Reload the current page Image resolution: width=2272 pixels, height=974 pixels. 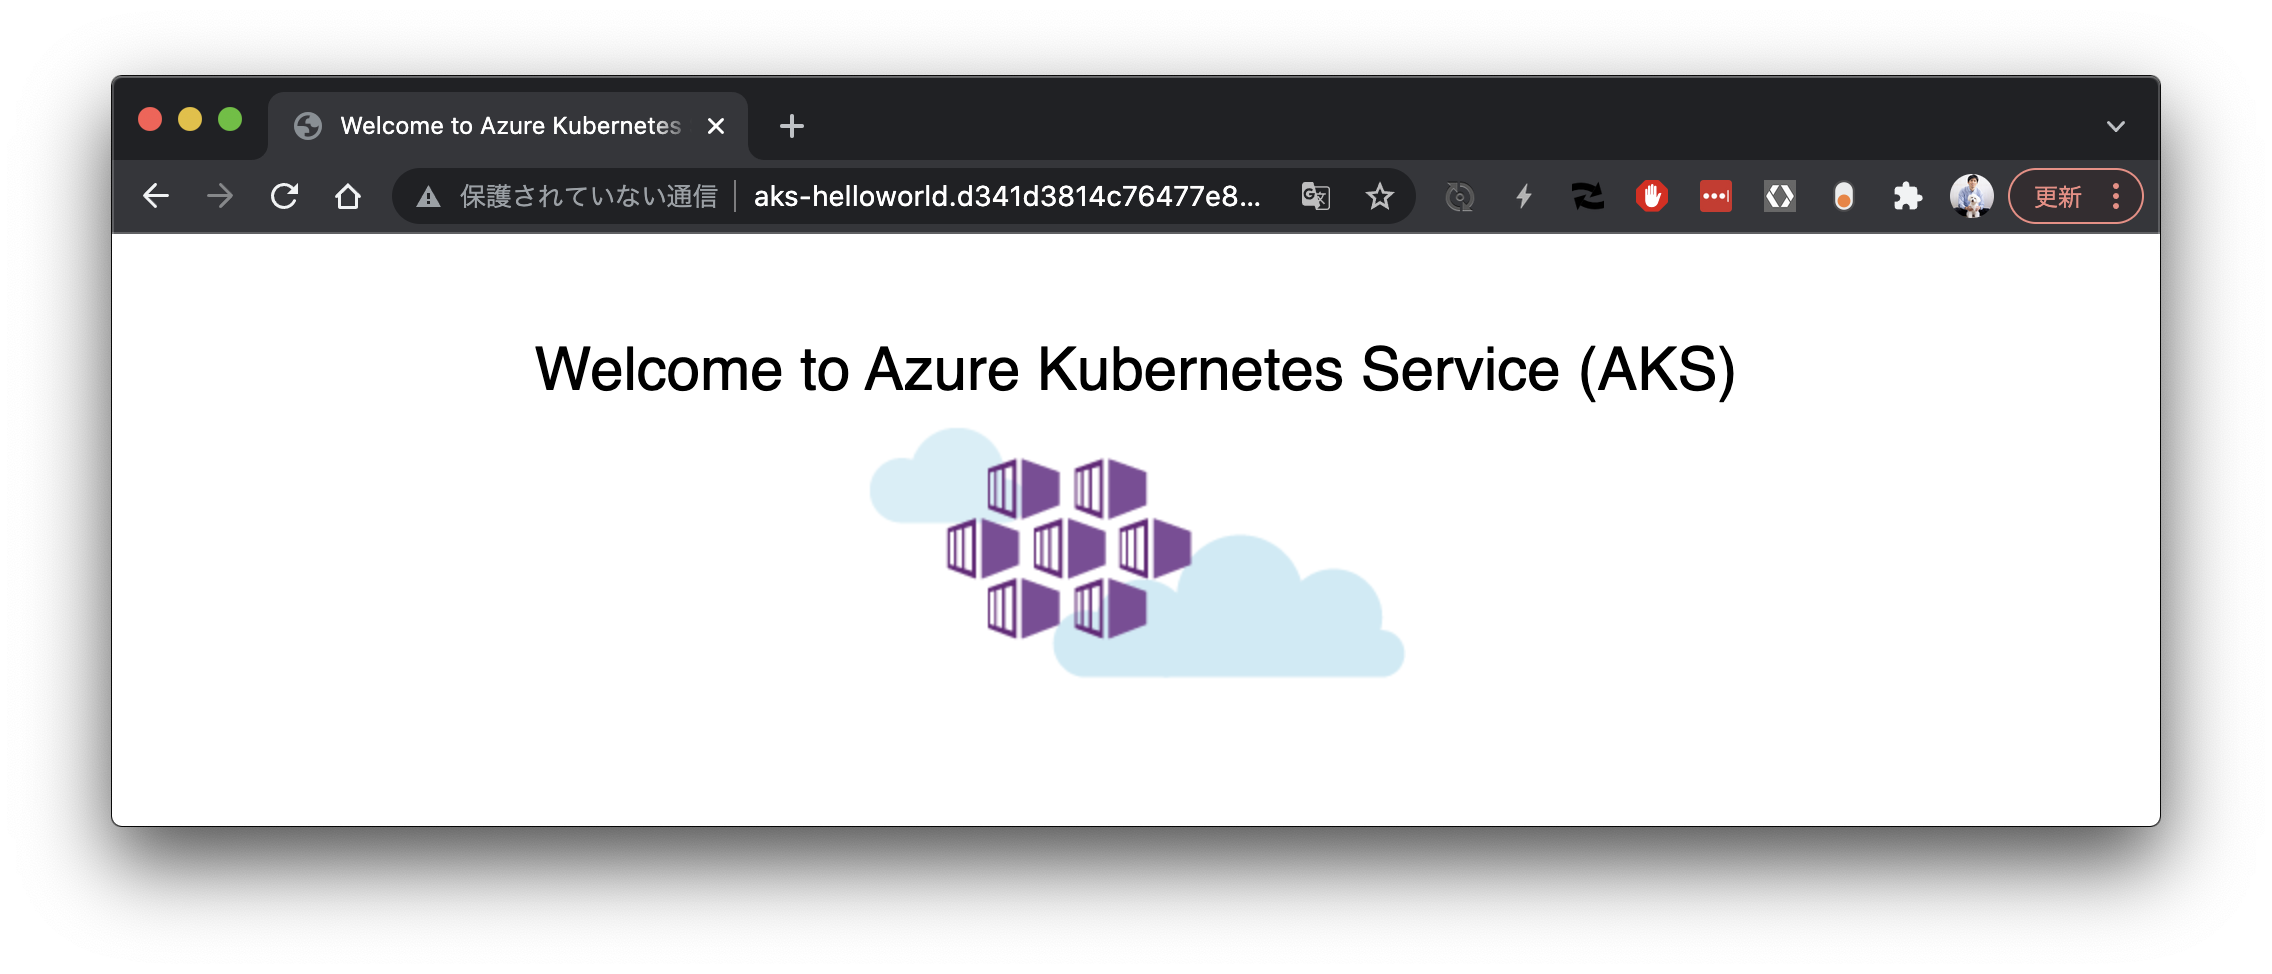click(284, 196)
